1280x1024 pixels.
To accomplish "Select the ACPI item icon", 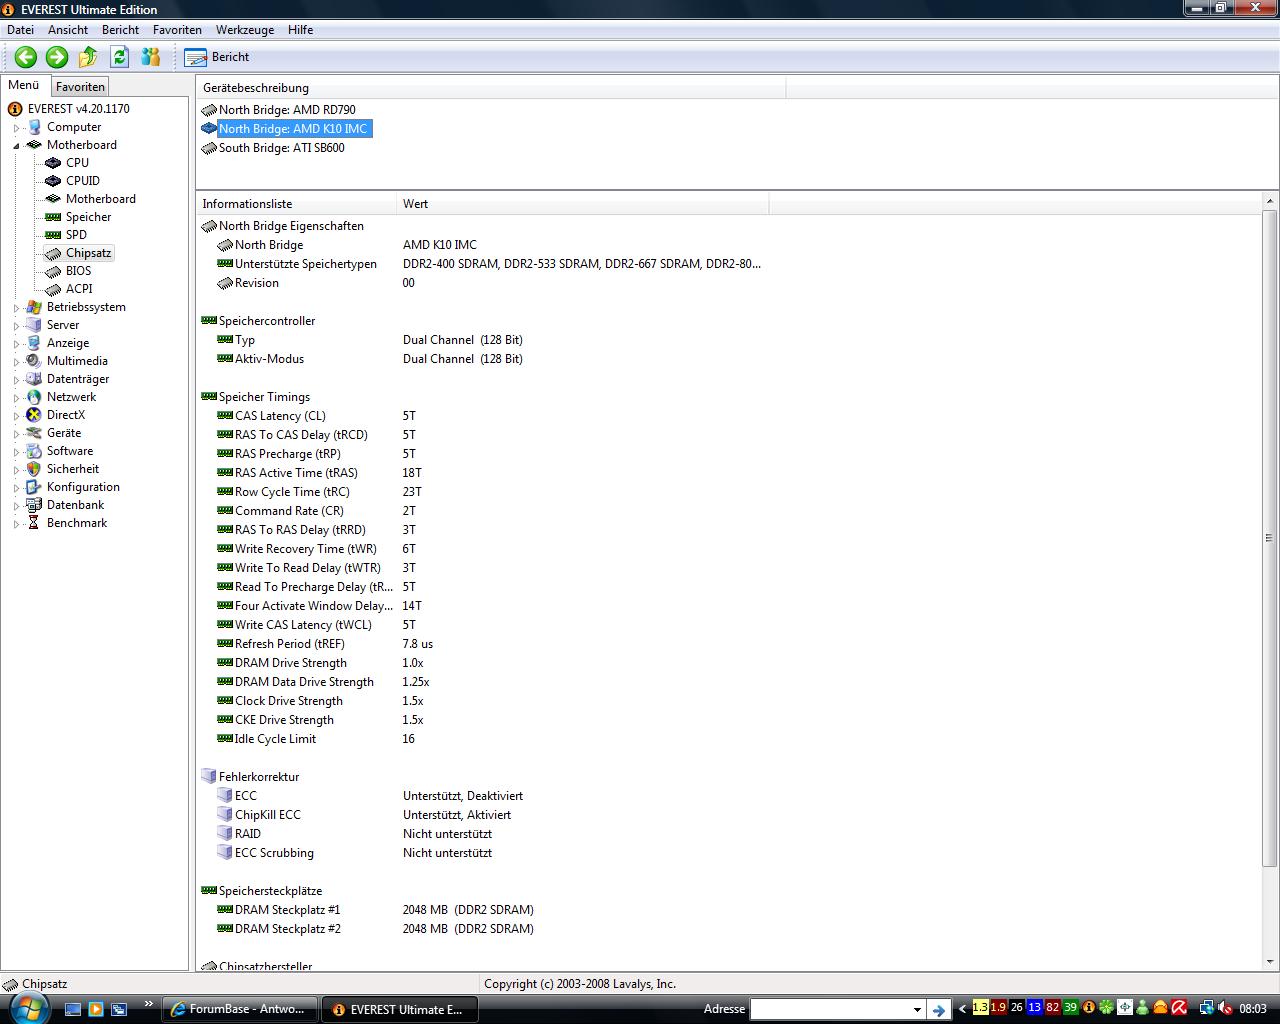I will 53,289.
